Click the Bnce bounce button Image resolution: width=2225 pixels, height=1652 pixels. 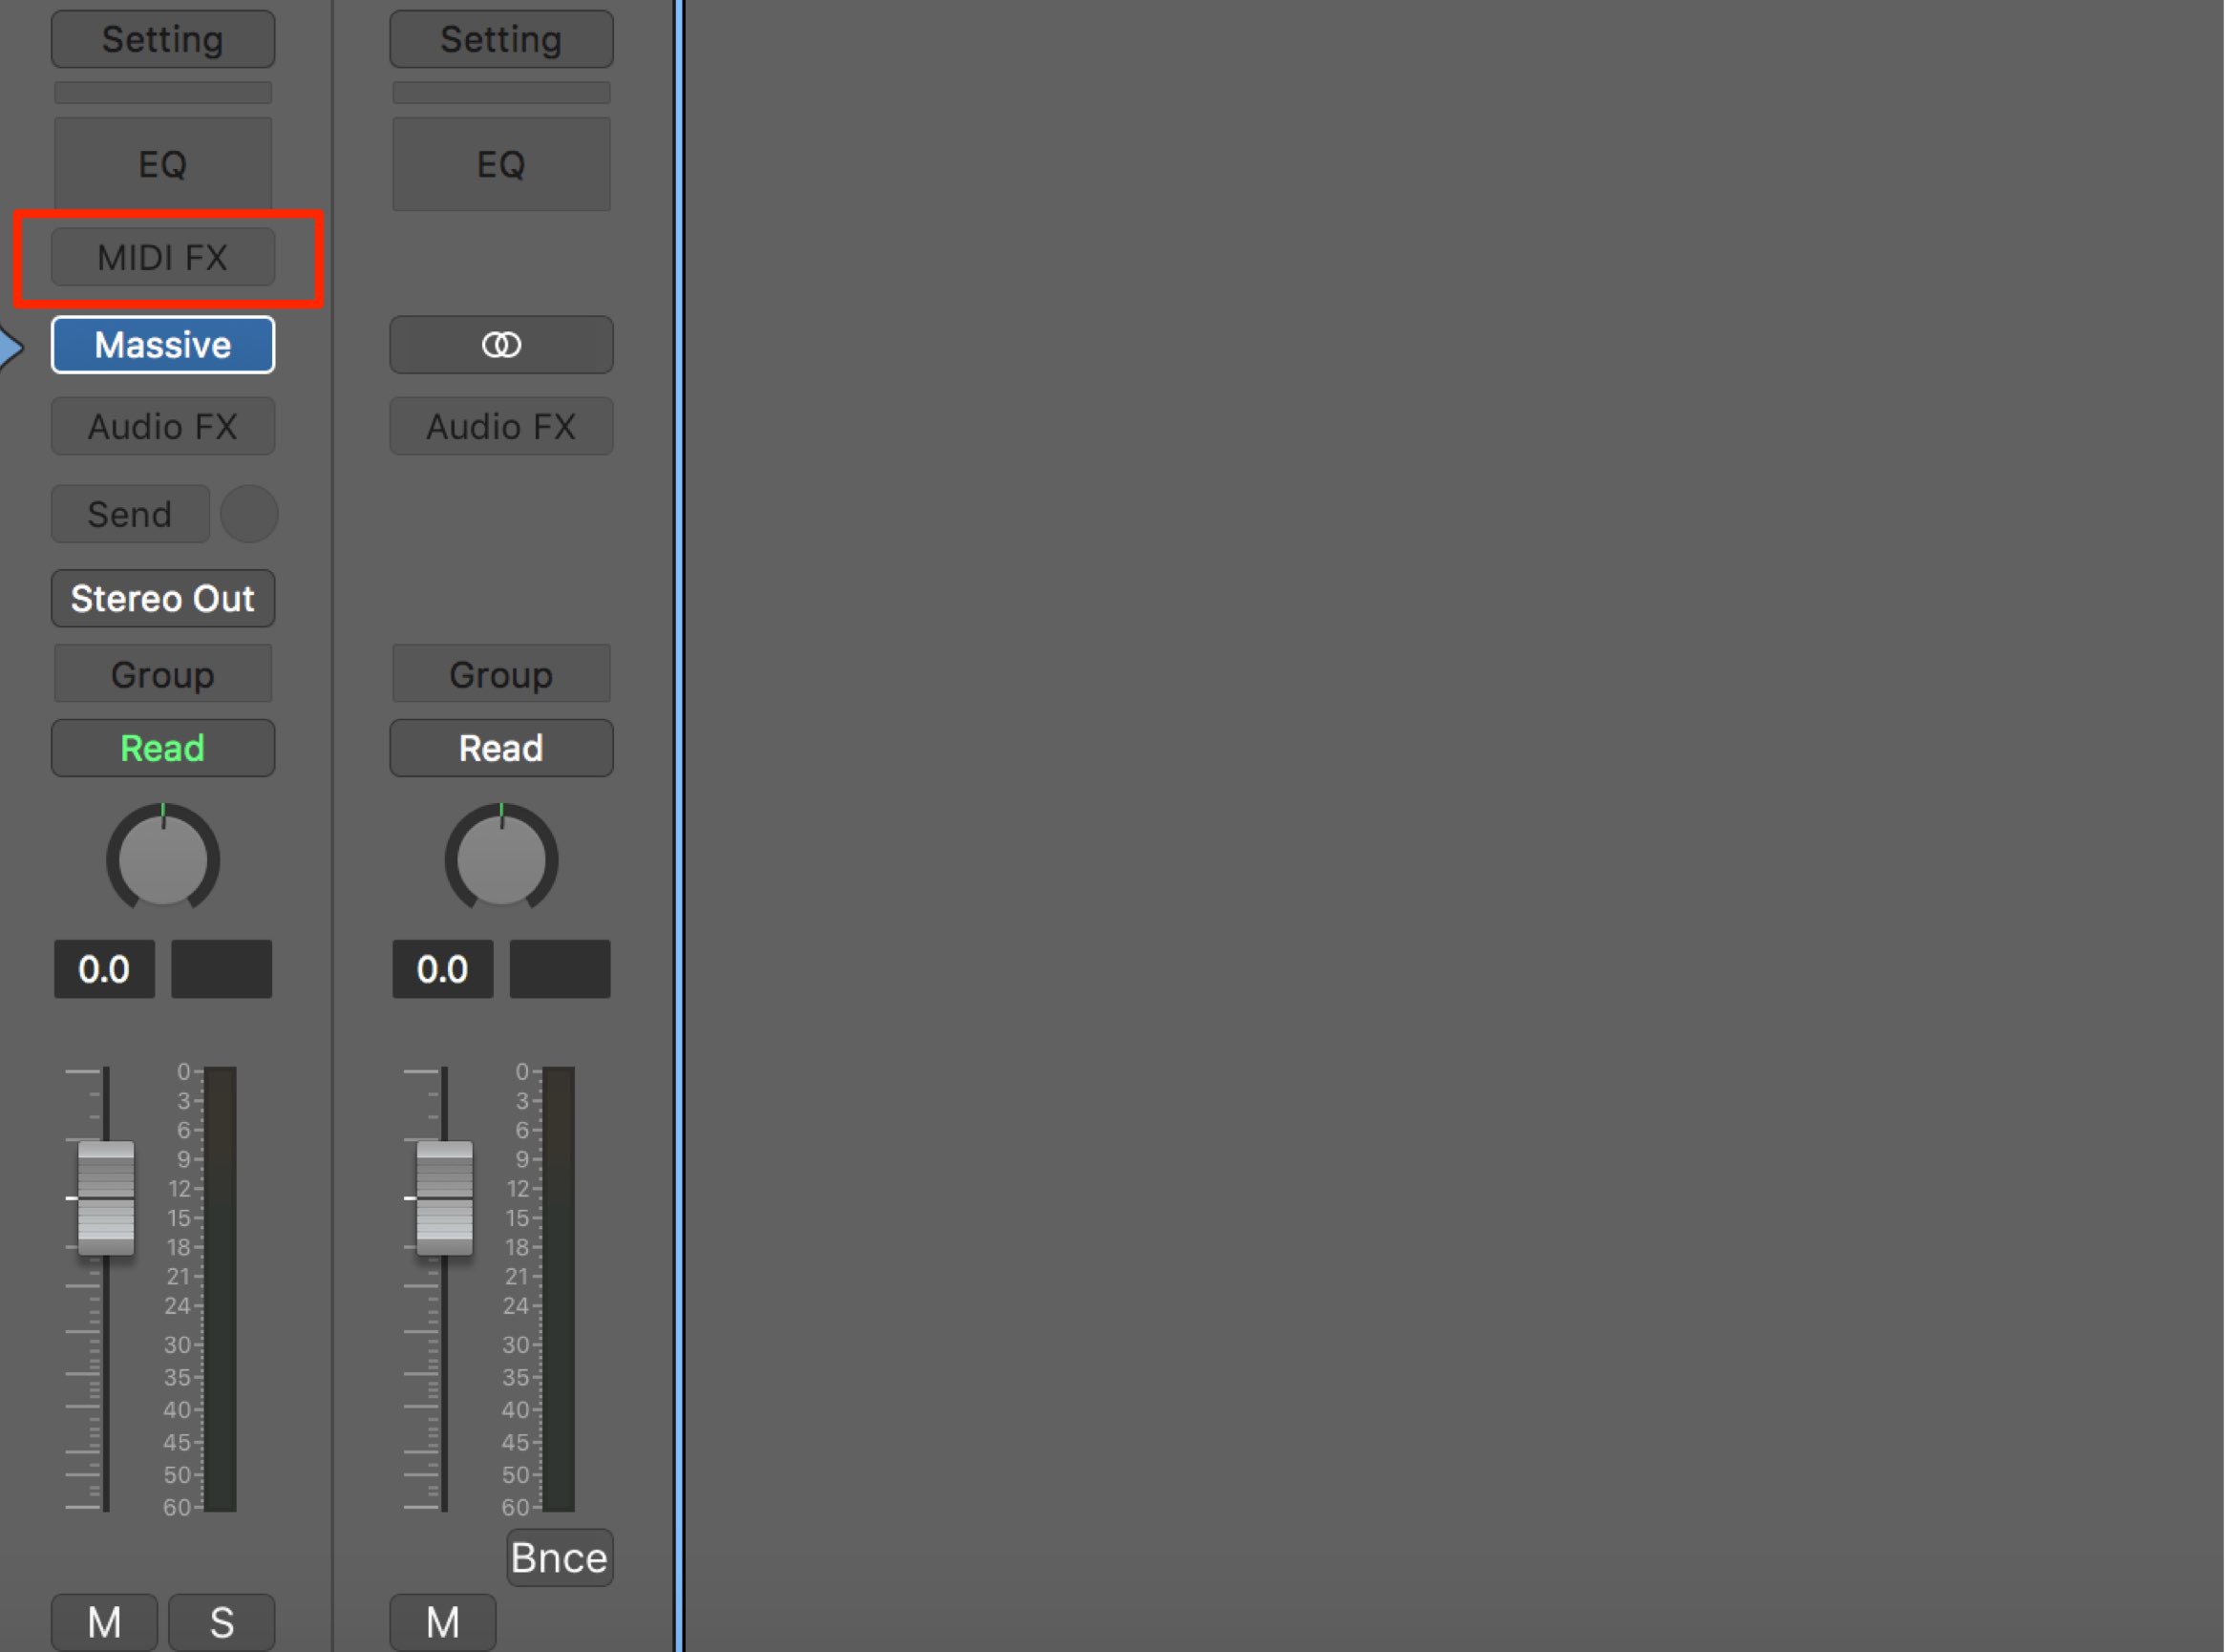[x=560, y=1558]
